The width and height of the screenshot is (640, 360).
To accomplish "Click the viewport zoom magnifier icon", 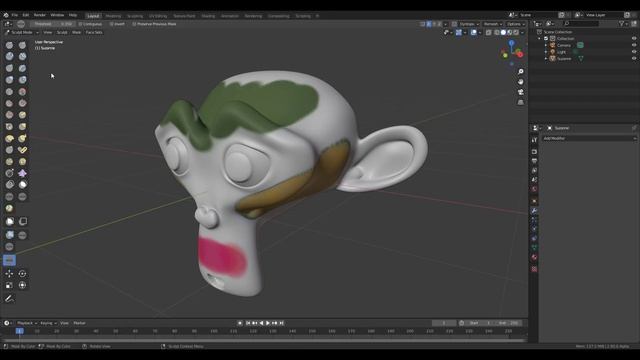I will pyautogui.click(x=520, y=71).
